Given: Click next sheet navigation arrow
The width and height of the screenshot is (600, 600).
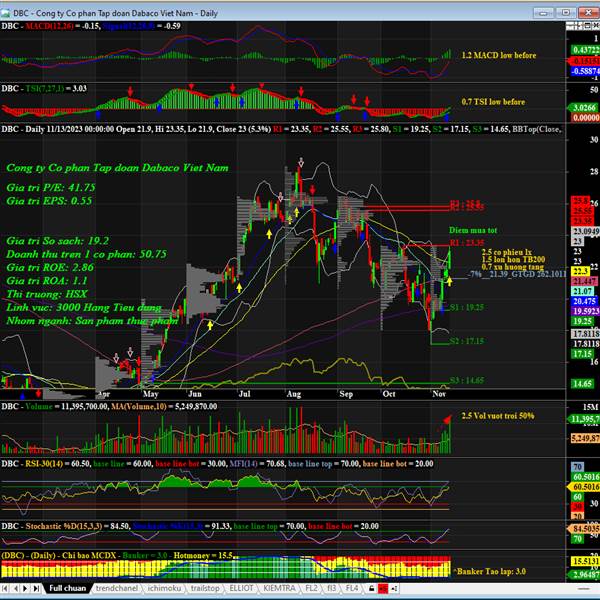Looking at the screenshot, I should [26, 588].
